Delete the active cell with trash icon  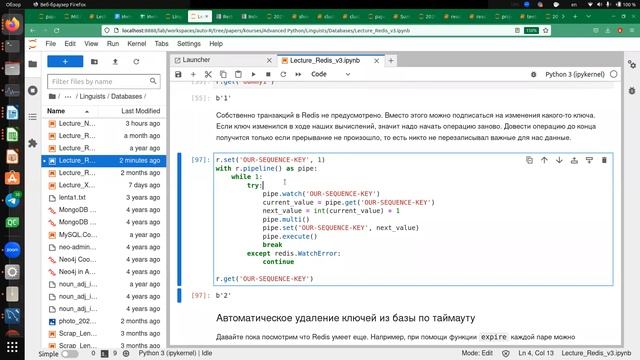point(604,160)
